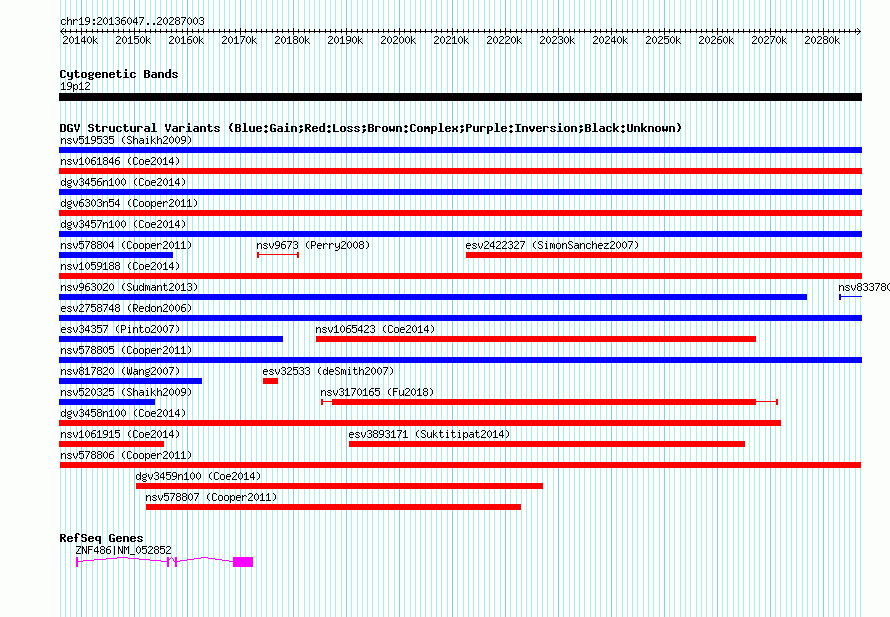Select the blue nsv519535 gain bar

tap(460, 150)
